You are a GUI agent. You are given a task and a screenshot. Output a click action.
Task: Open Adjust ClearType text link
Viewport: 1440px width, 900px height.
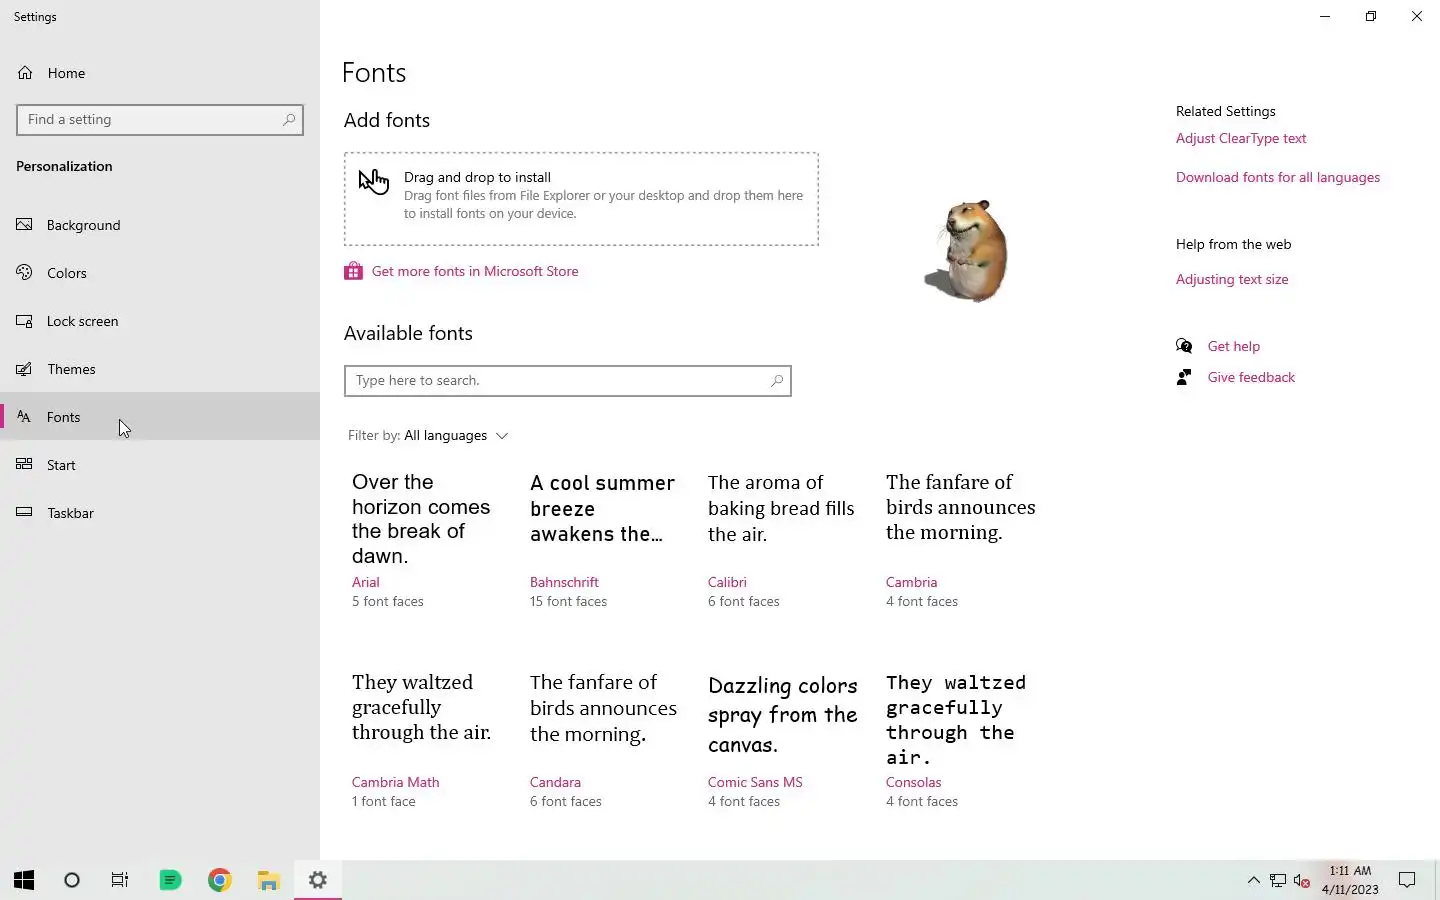(x=1241, y=138)
